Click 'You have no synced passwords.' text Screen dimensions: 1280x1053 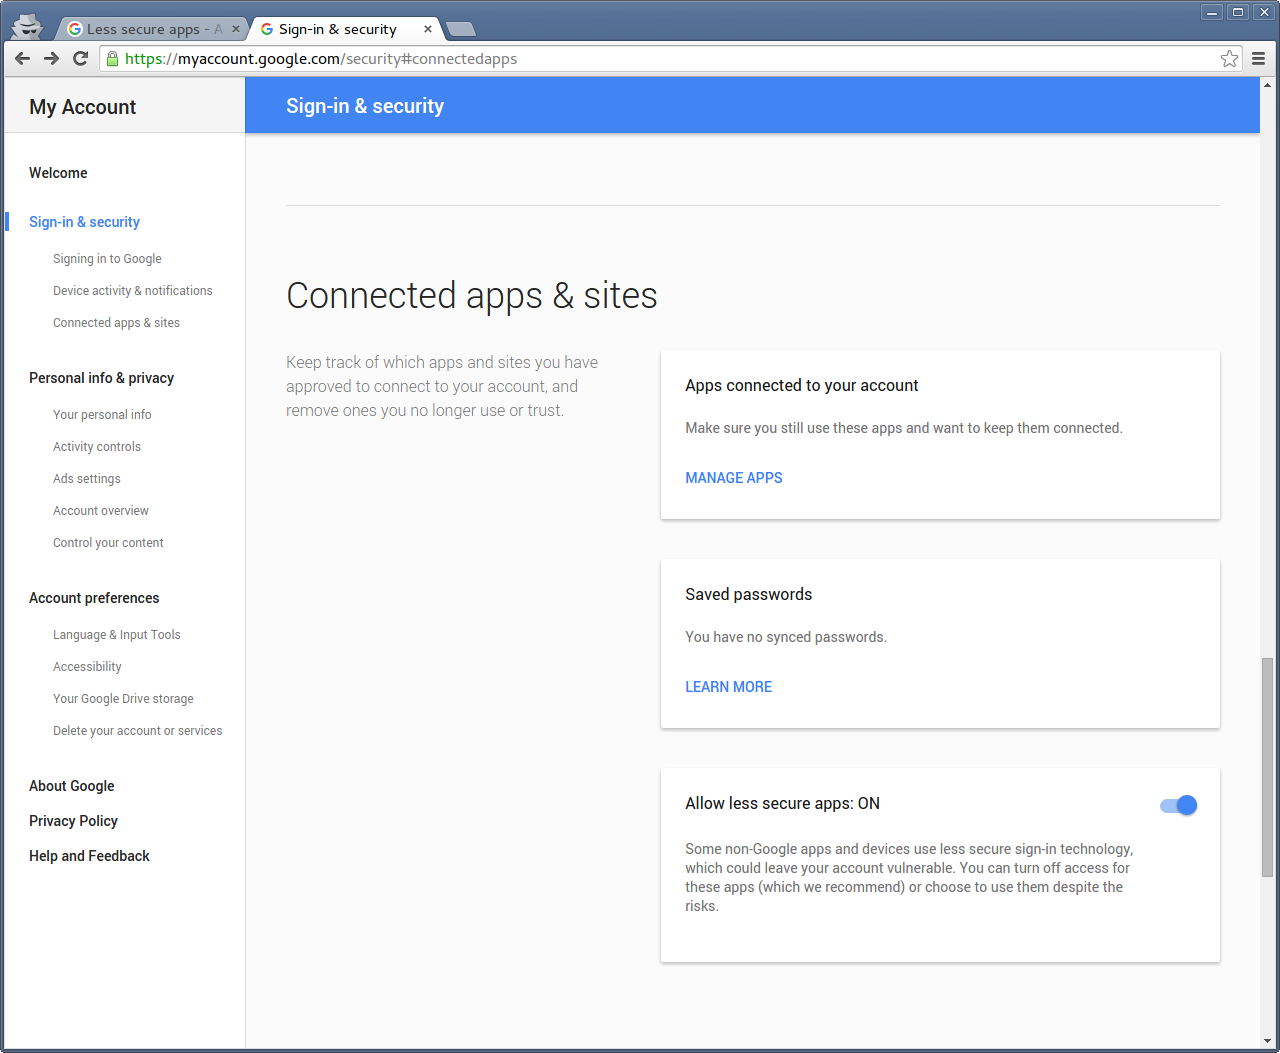(x=786, y=637)
